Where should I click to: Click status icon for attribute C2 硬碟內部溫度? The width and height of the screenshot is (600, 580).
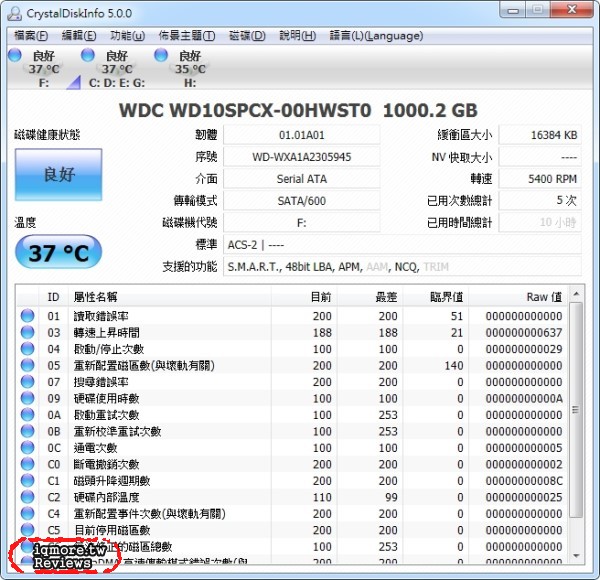point(27,497)
